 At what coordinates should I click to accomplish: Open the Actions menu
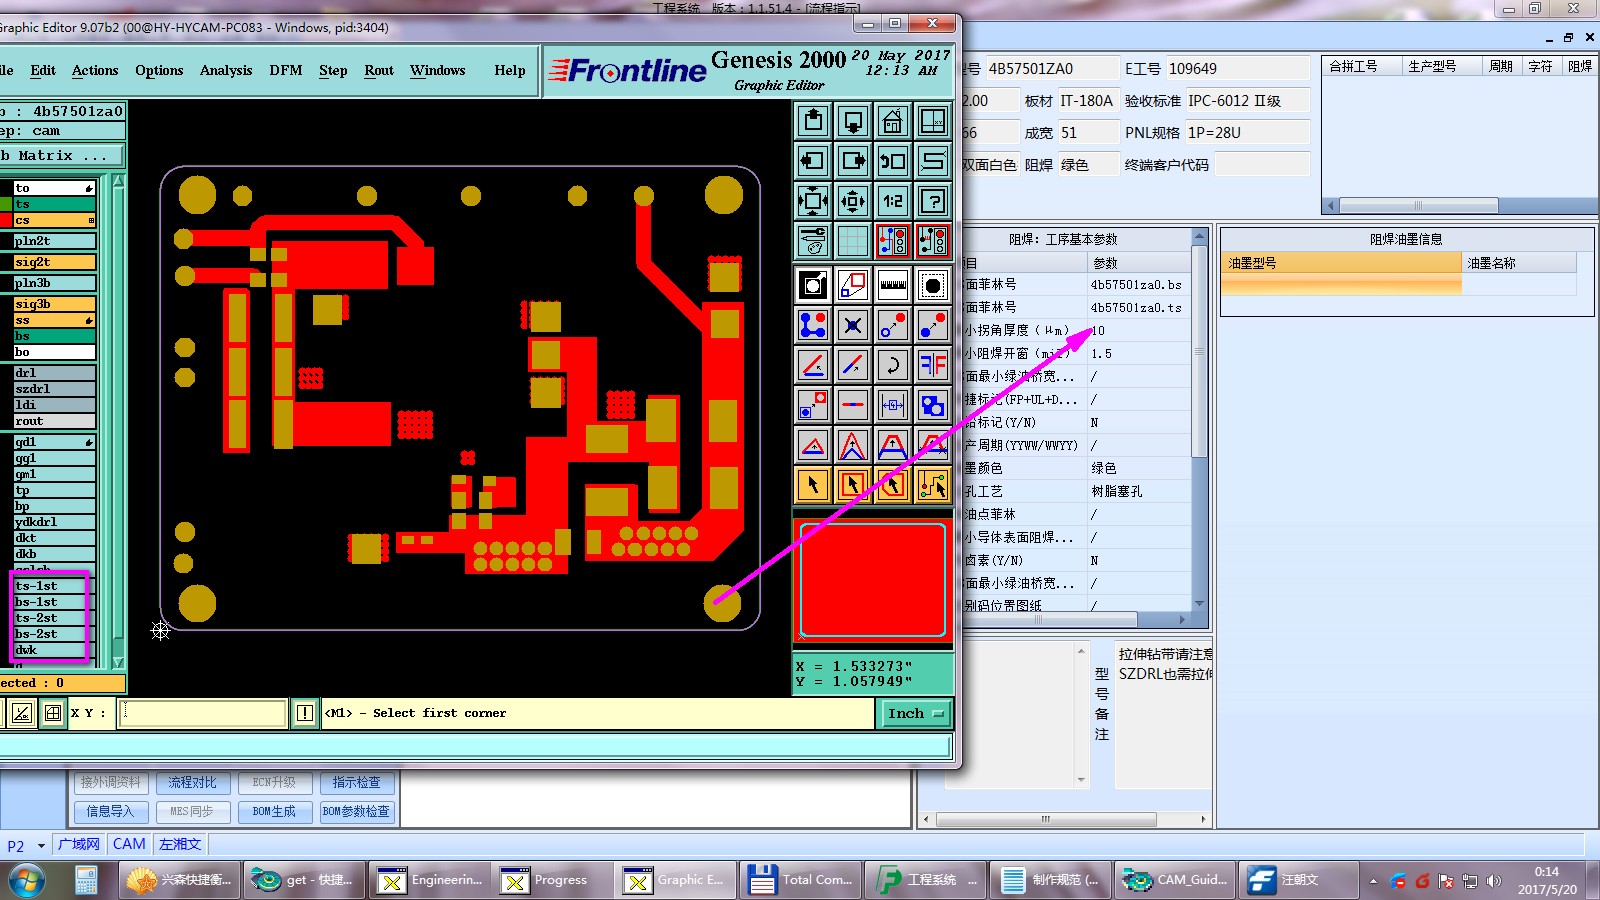click(x=95, y=70)
